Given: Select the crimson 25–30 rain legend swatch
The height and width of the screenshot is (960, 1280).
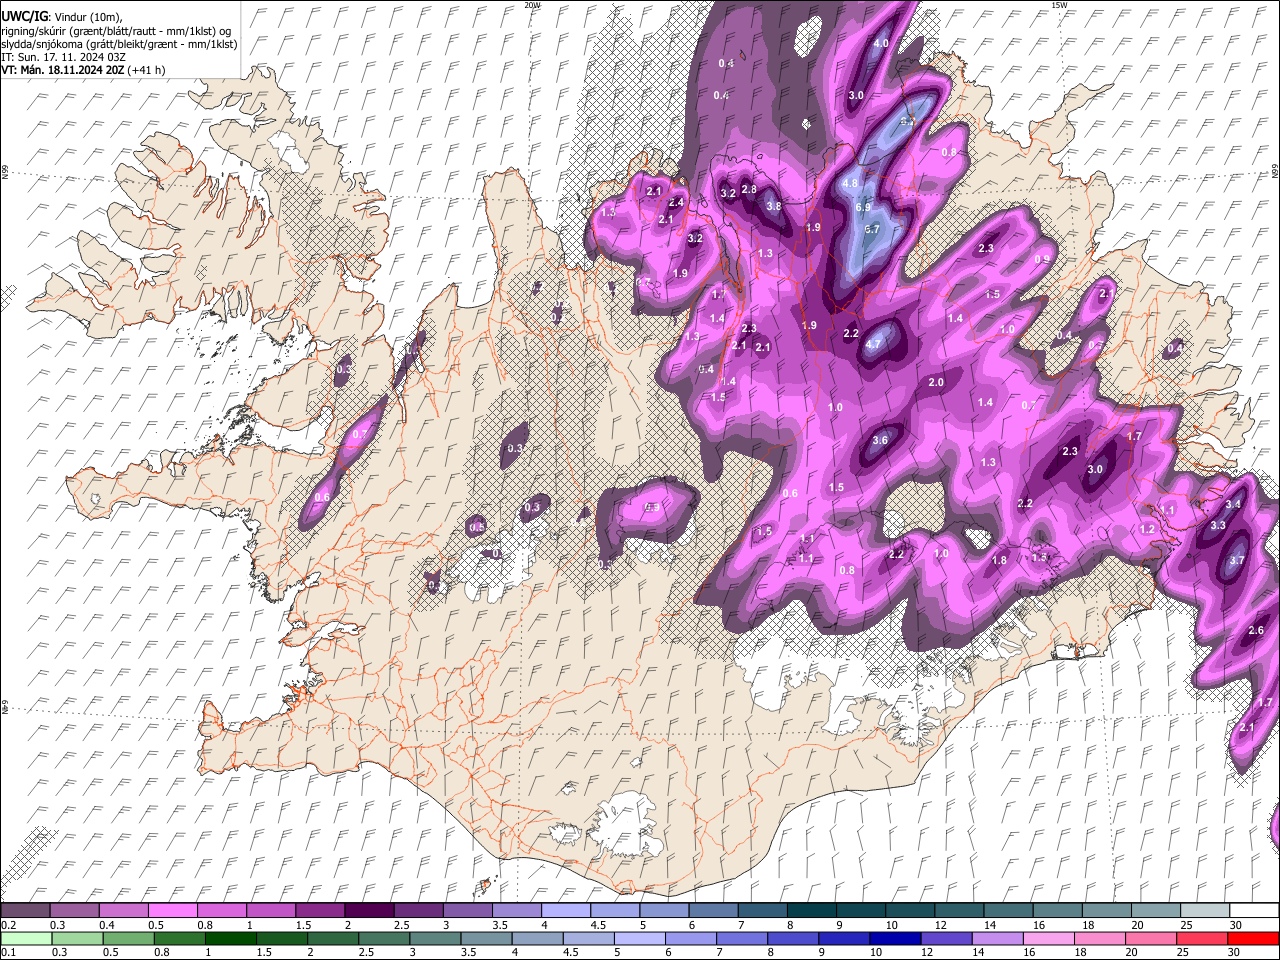Looking at the screenshot, I should (x=1203, y=938).
